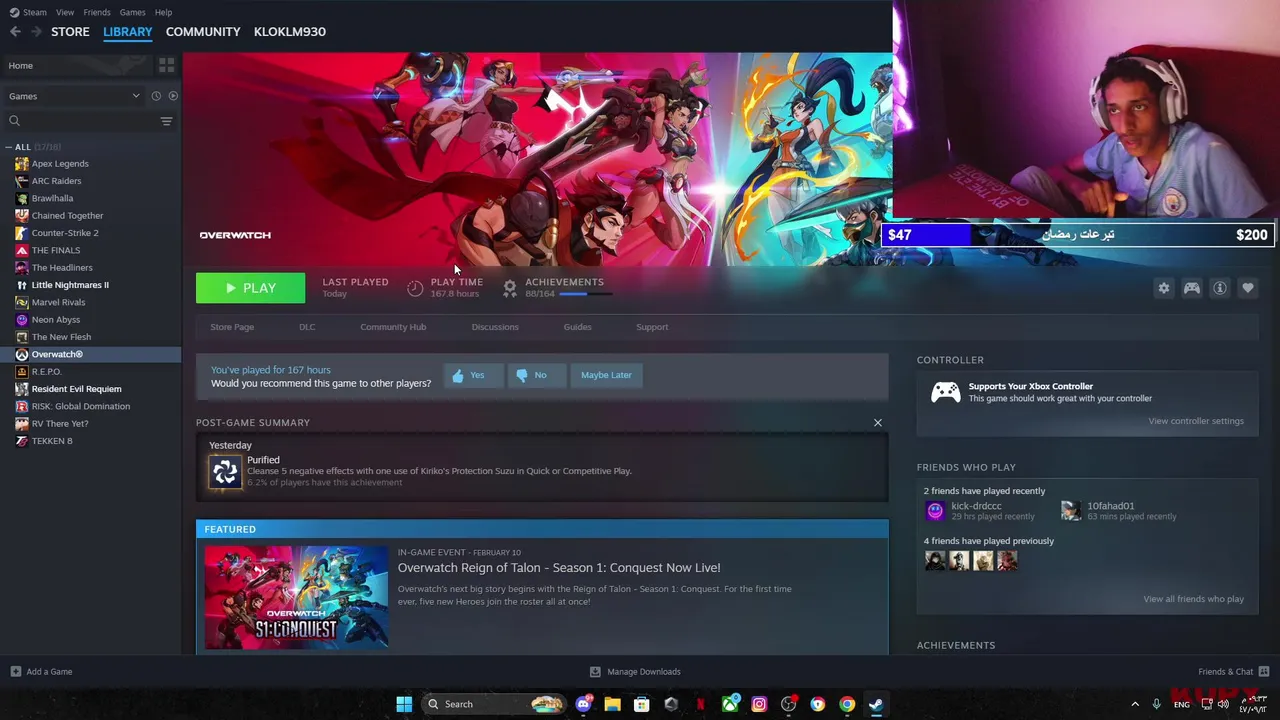This screenshot has width=1280, height=720.
Task: Select Marvel Rivals in library list
Action: coord(58,302)
